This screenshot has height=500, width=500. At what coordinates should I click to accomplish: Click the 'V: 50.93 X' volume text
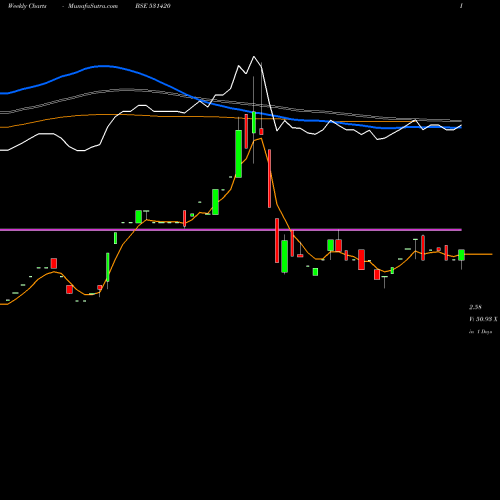(483, 319)
